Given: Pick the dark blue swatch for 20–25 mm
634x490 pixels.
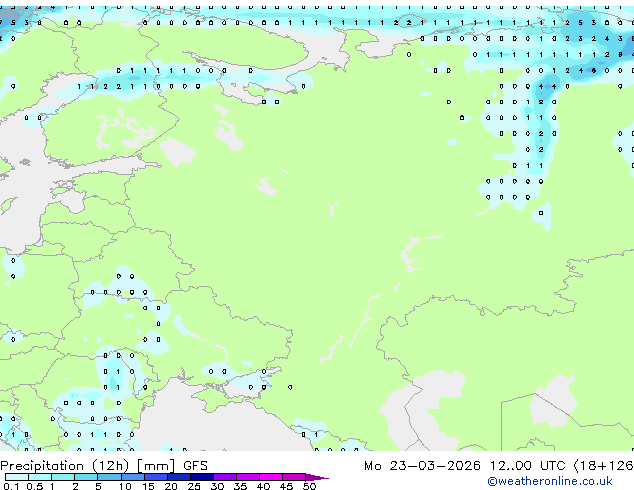Looking at the screenshot, I should tap(179, 477).
